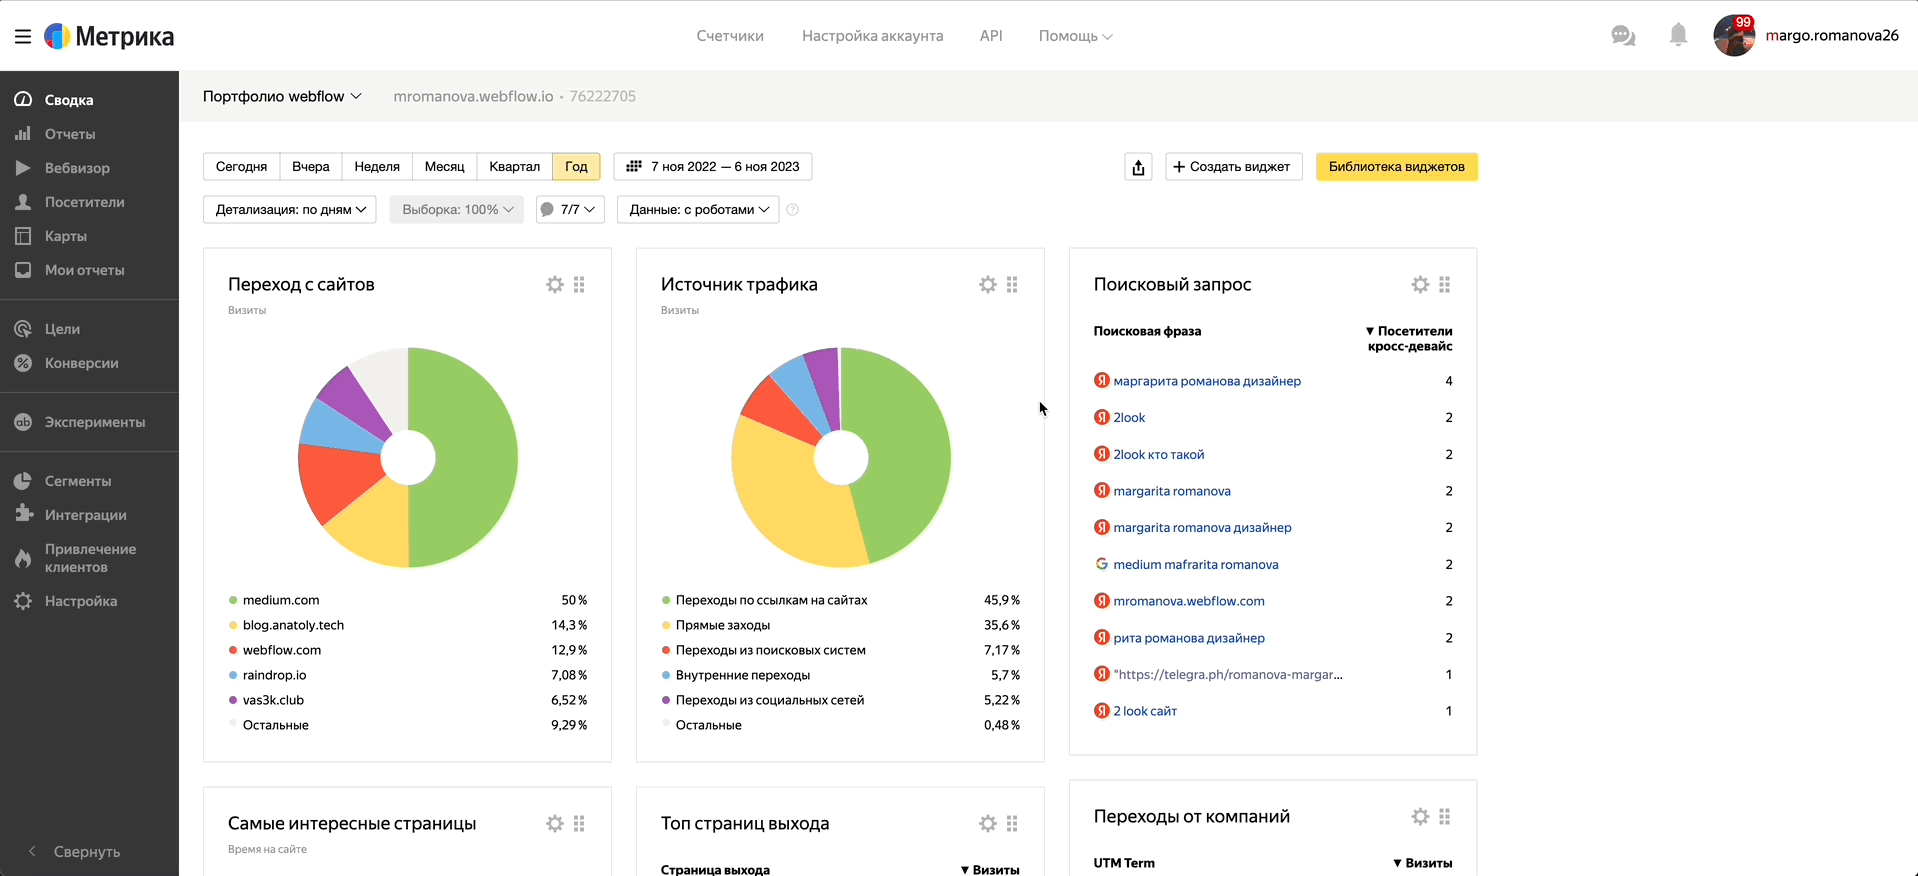Image resolution: width=1918 pixels, height=876 pixels.
Task: Open API in top navigation
Action: [991, 36]
